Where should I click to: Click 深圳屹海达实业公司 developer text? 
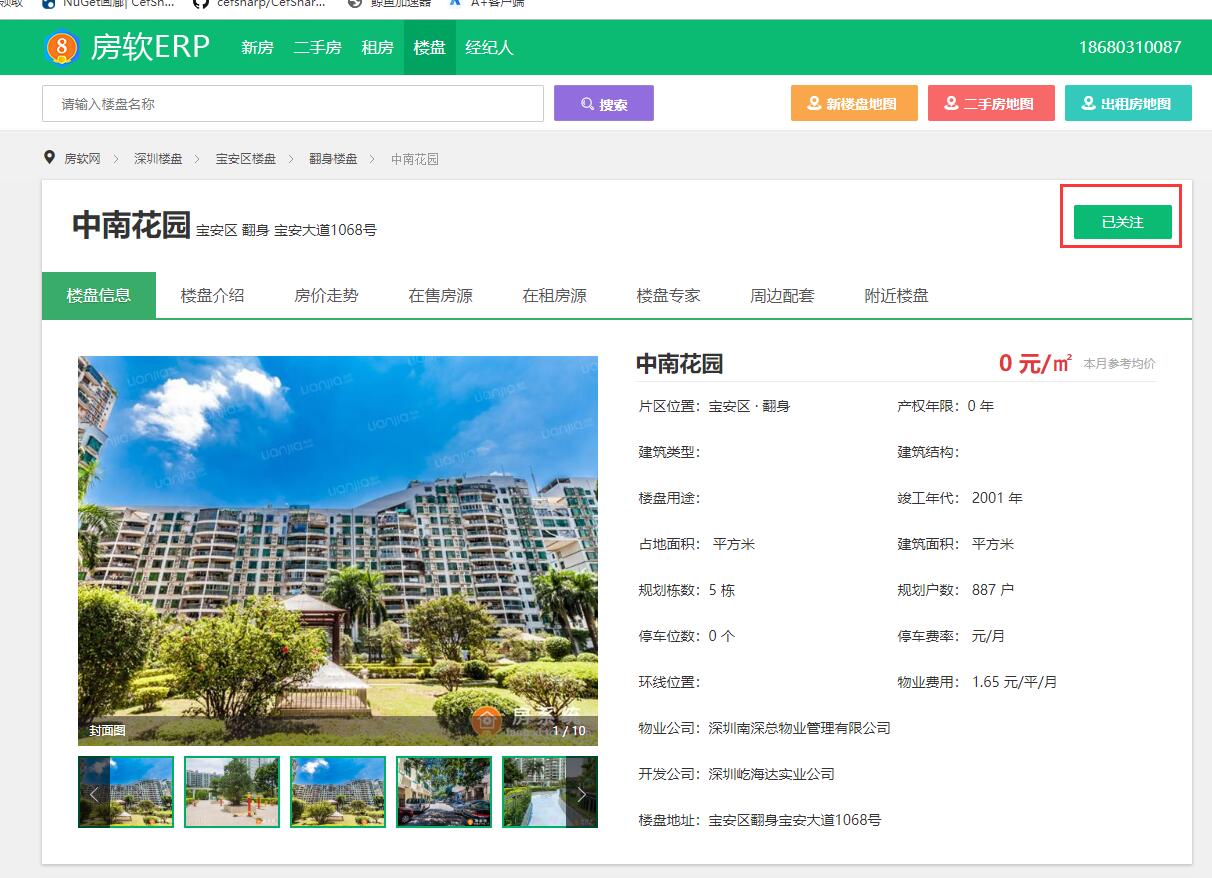pos(772,774)
